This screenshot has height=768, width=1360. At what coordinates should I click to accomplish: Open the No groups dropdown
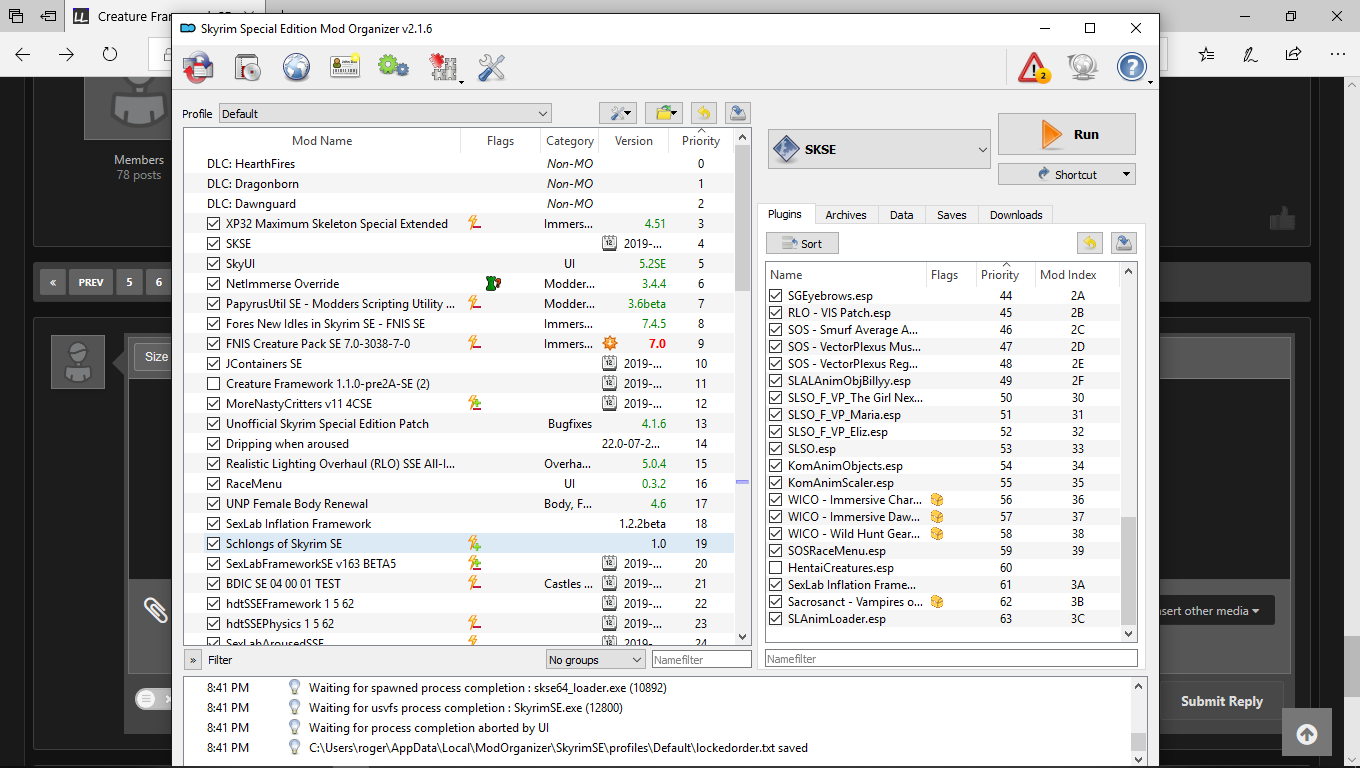click(x=595, y=660)
